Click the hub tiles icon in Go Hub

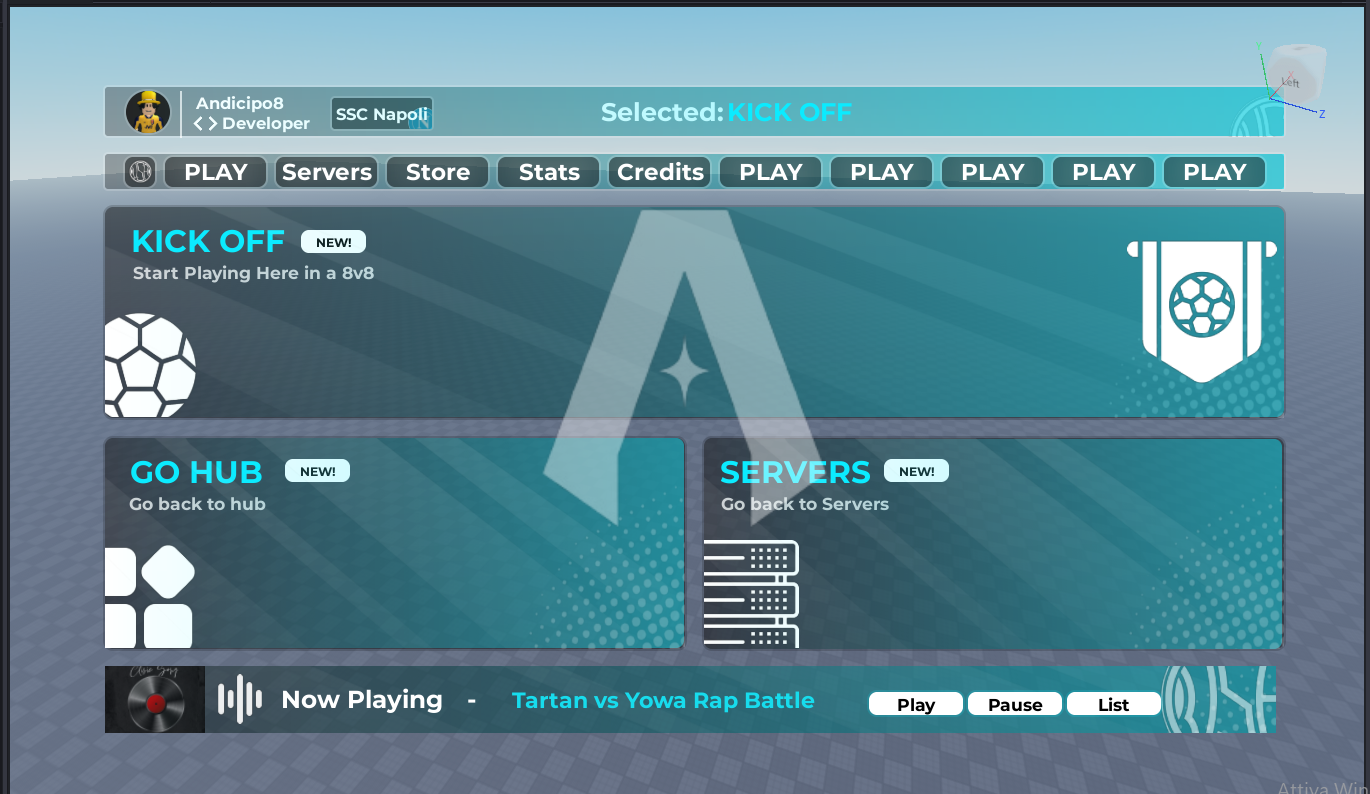click(150, 597)
